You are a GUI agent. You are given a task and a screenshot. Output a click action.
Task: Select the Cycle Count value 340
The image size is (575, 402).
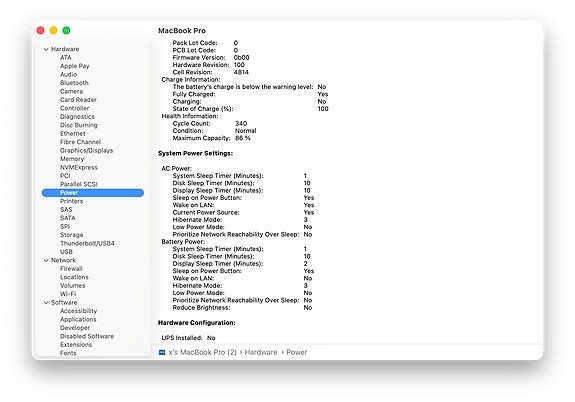click(x=241, y=123)
